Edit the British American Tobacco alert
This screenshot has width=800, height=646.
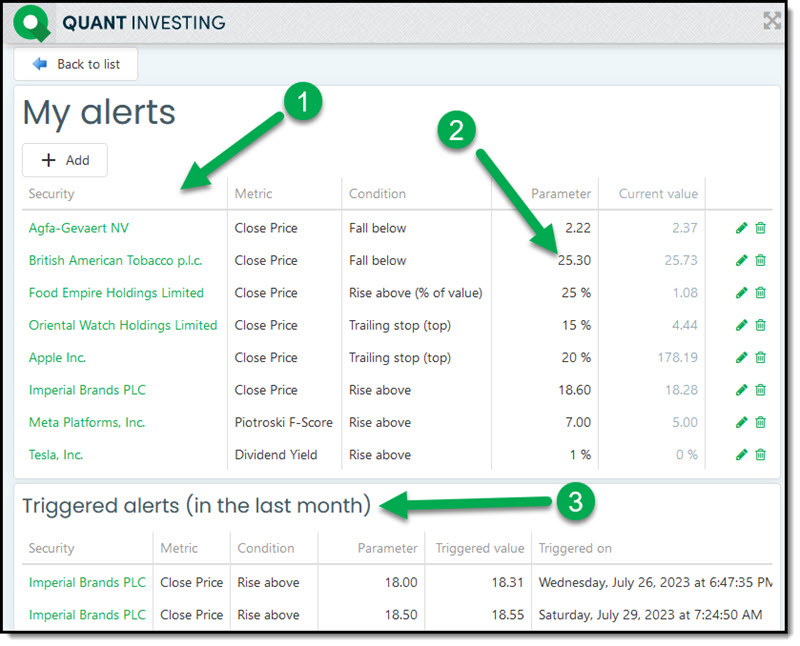741,261
